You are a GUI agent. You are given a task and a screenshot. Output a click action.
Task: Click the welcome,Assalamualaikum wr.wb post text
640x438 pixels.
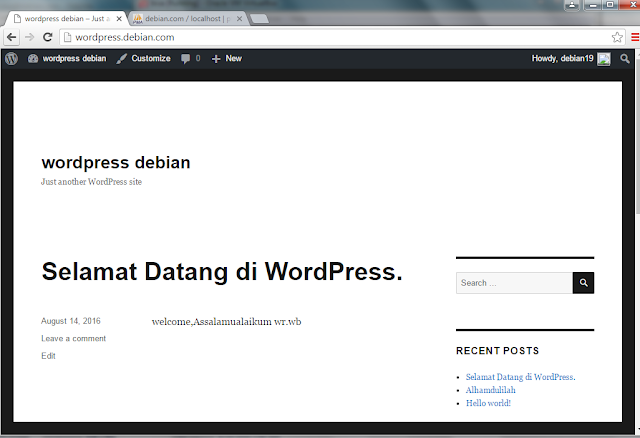(x=227, y=322)
